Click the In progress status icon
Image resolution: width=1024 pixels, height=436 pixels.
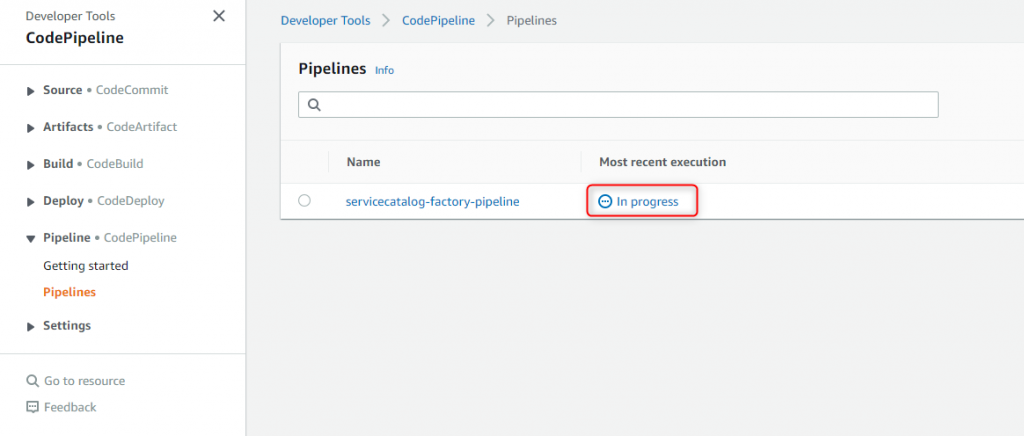(x=605, y=202)
